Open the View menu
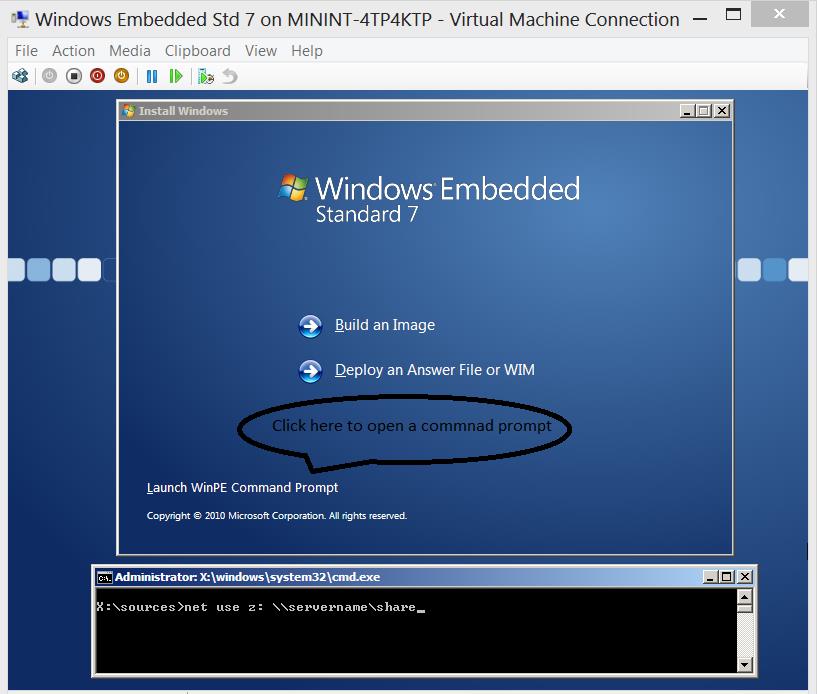817x694 pixels. coord(261,51)
